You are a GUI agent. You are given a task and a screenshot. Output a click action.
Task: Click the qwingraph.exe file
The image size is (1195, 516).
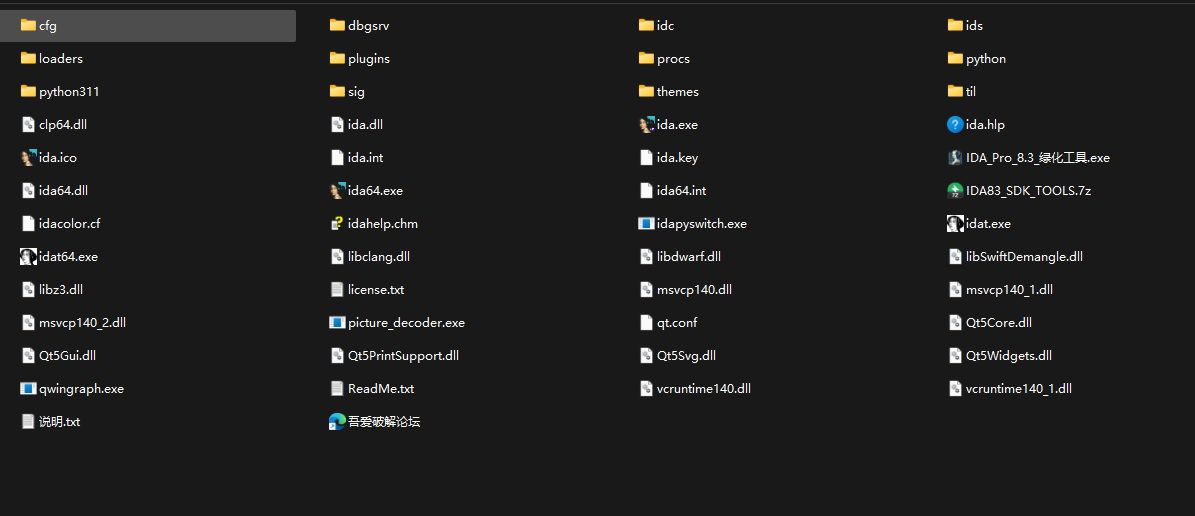[72, 389]
